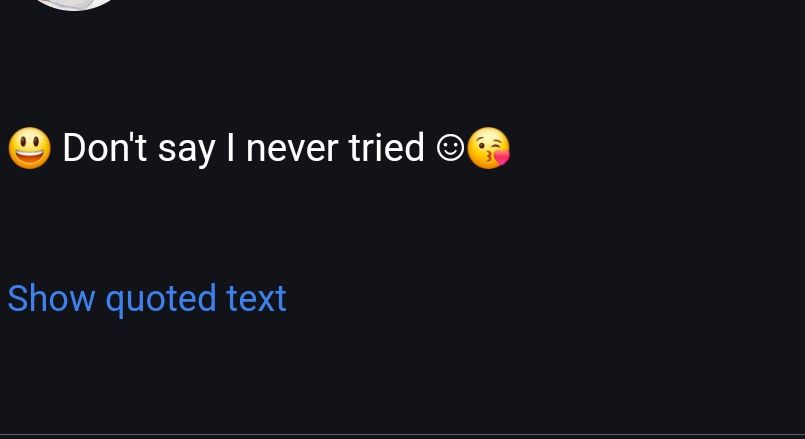The height and width of the screenshot is (439, 805).
Task: Click the letter "S" in "Show quoted text"
Action: pos(17,298)
